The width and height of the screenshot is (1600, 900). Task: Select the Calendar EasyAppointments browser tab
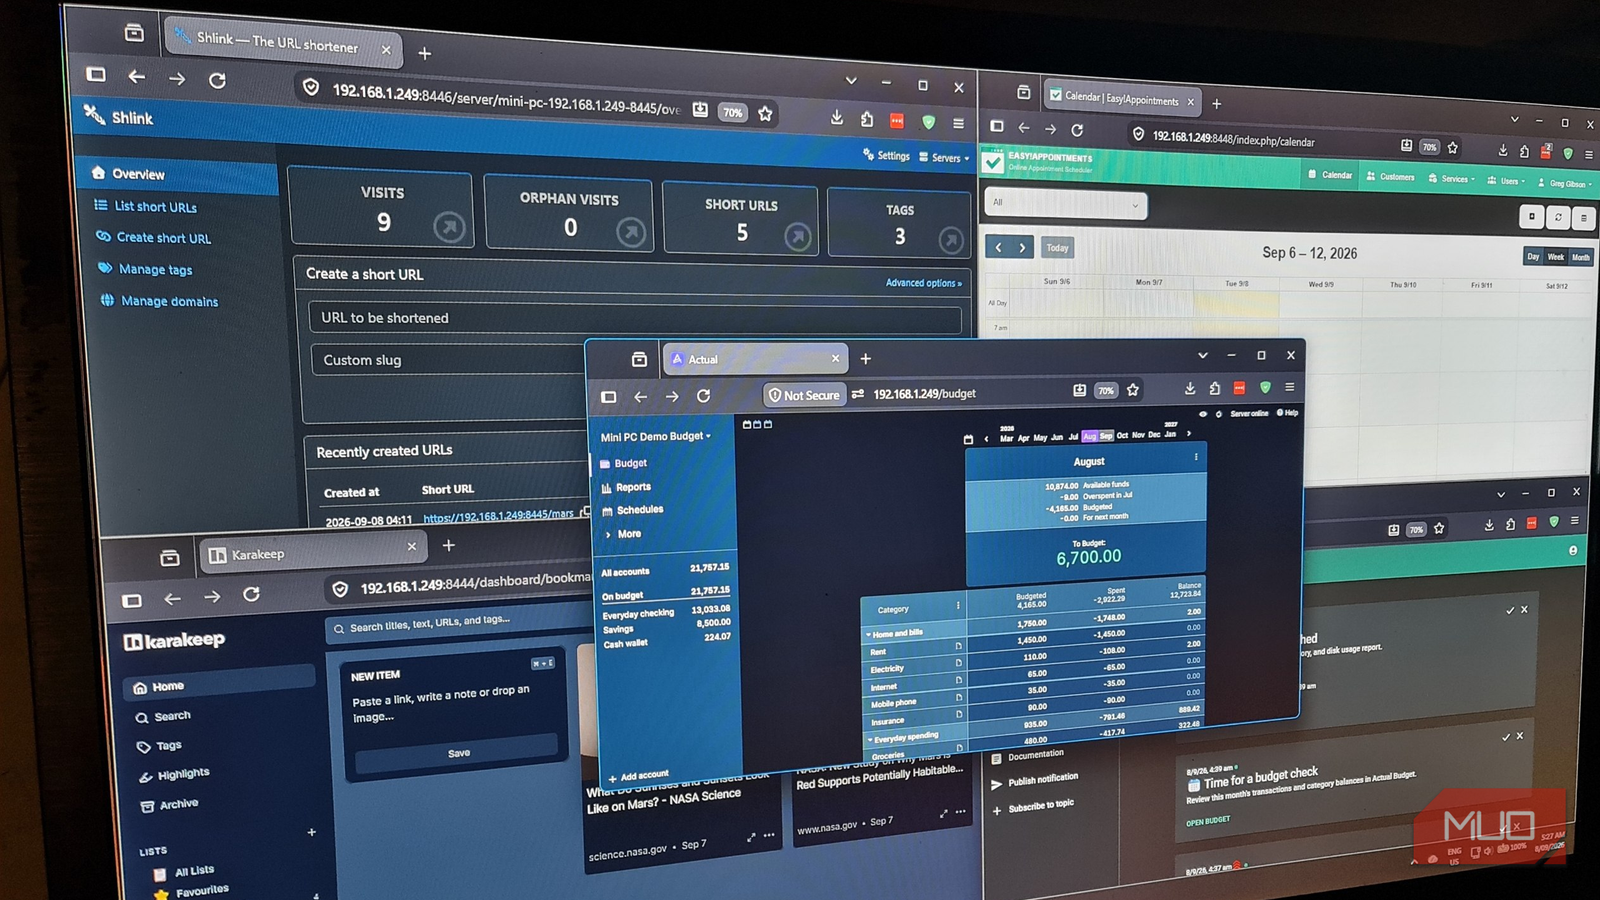pyautogui.click(x=1122, y=98)
